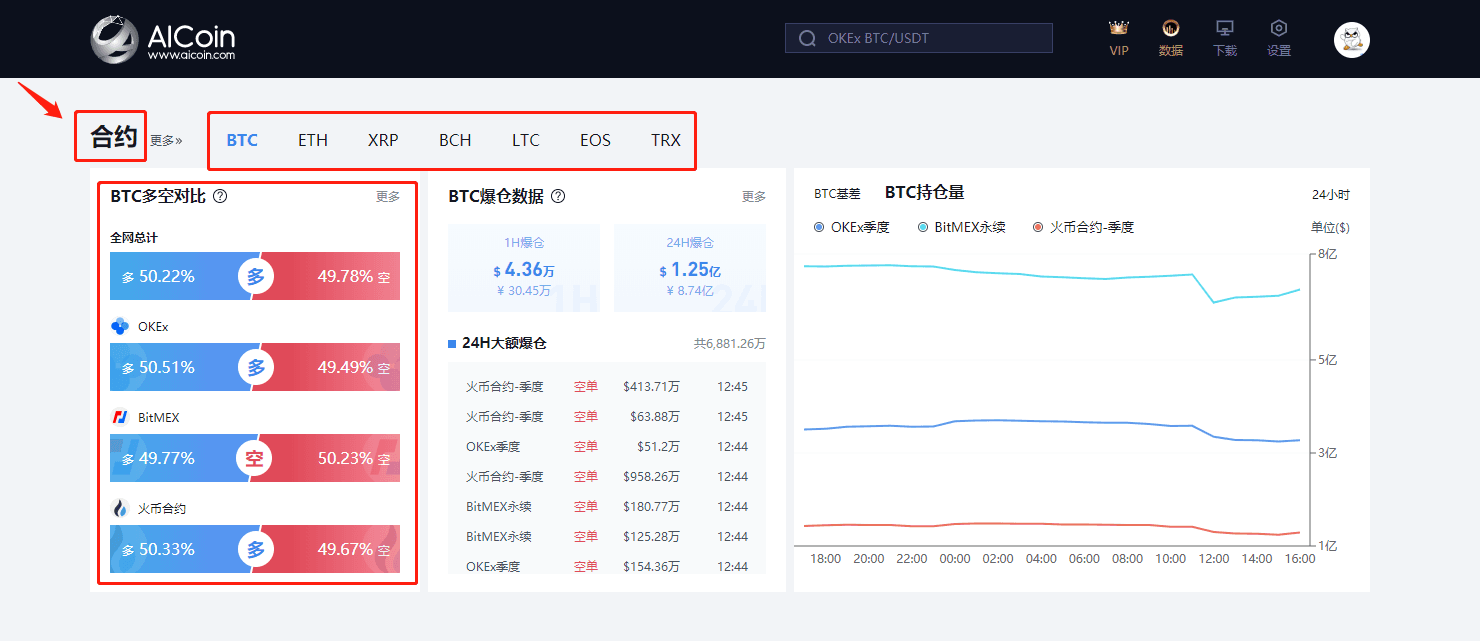The width and height of the screenshot is (1480, 641).
Task: Click the search magnifier icon
Action: pos(806,39)
